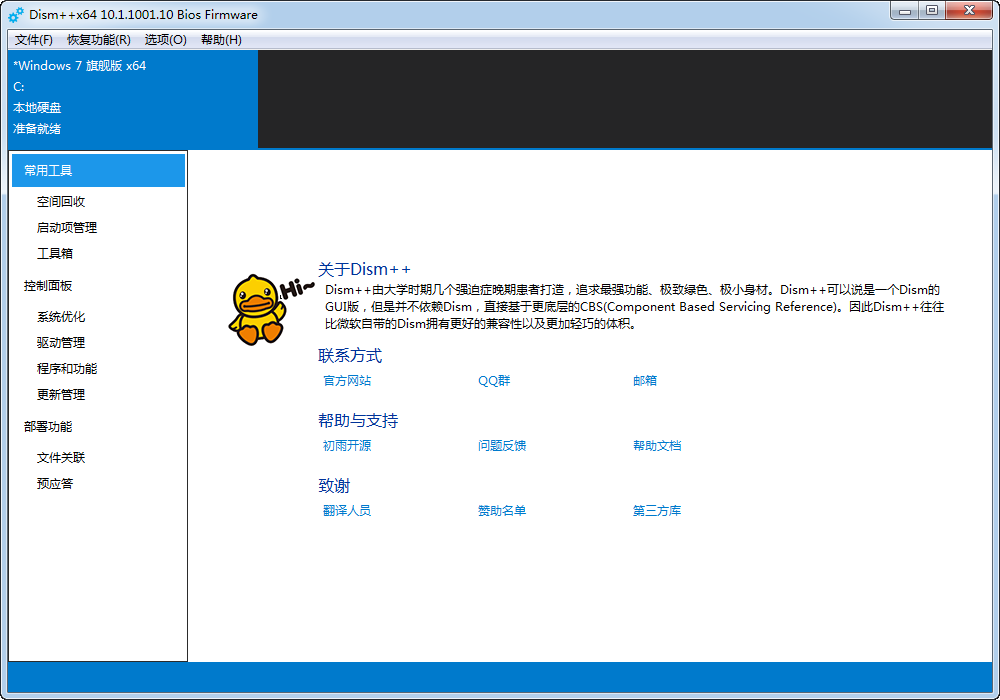Open 启动项管理 in the sidebar

coord(67,228)
